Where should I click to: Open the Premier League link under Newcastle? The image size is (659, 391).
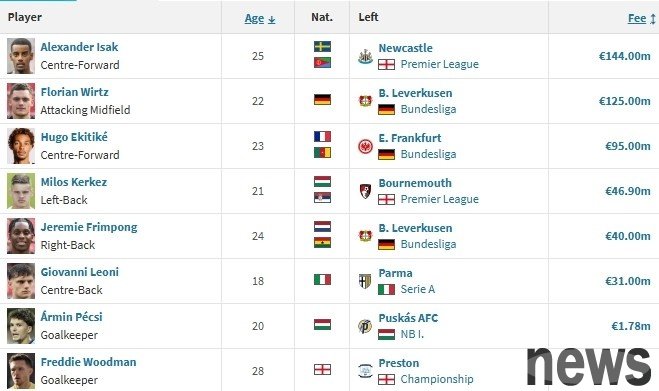tap(440, 64)
